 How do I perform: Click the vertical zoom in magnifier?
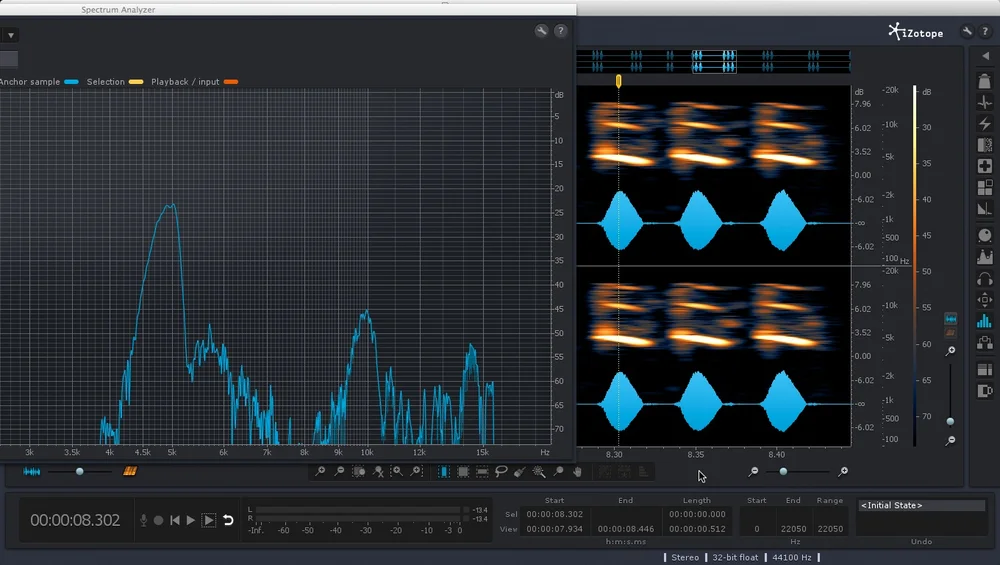coord(950,351)
